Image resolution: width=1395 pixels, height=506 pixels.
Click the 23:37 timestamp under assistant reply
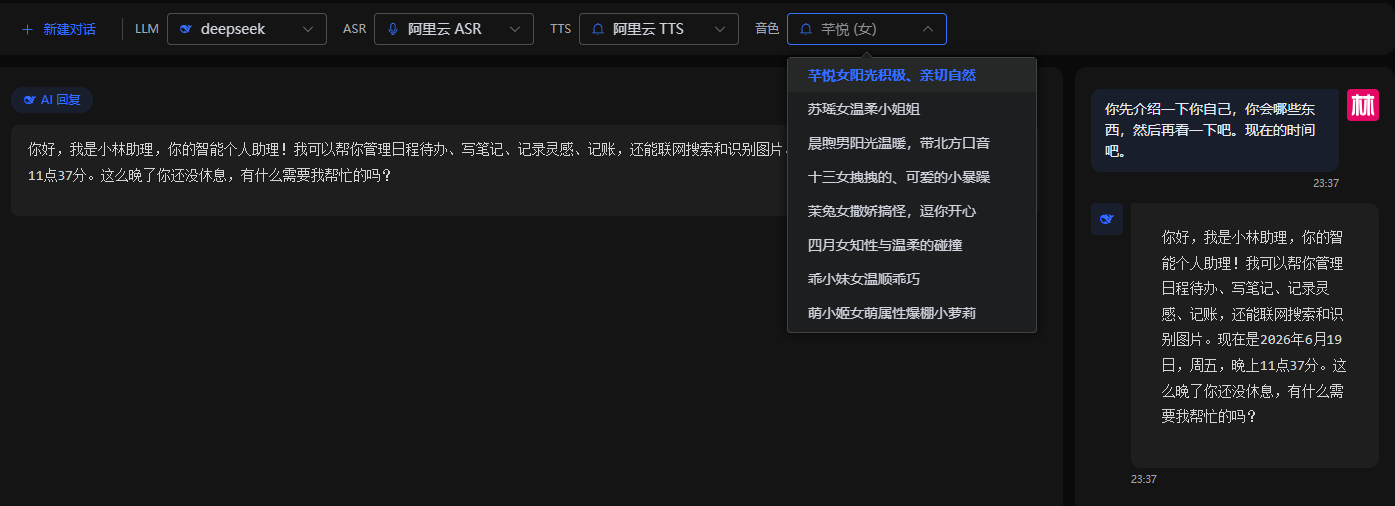(x=1144, y=479)
